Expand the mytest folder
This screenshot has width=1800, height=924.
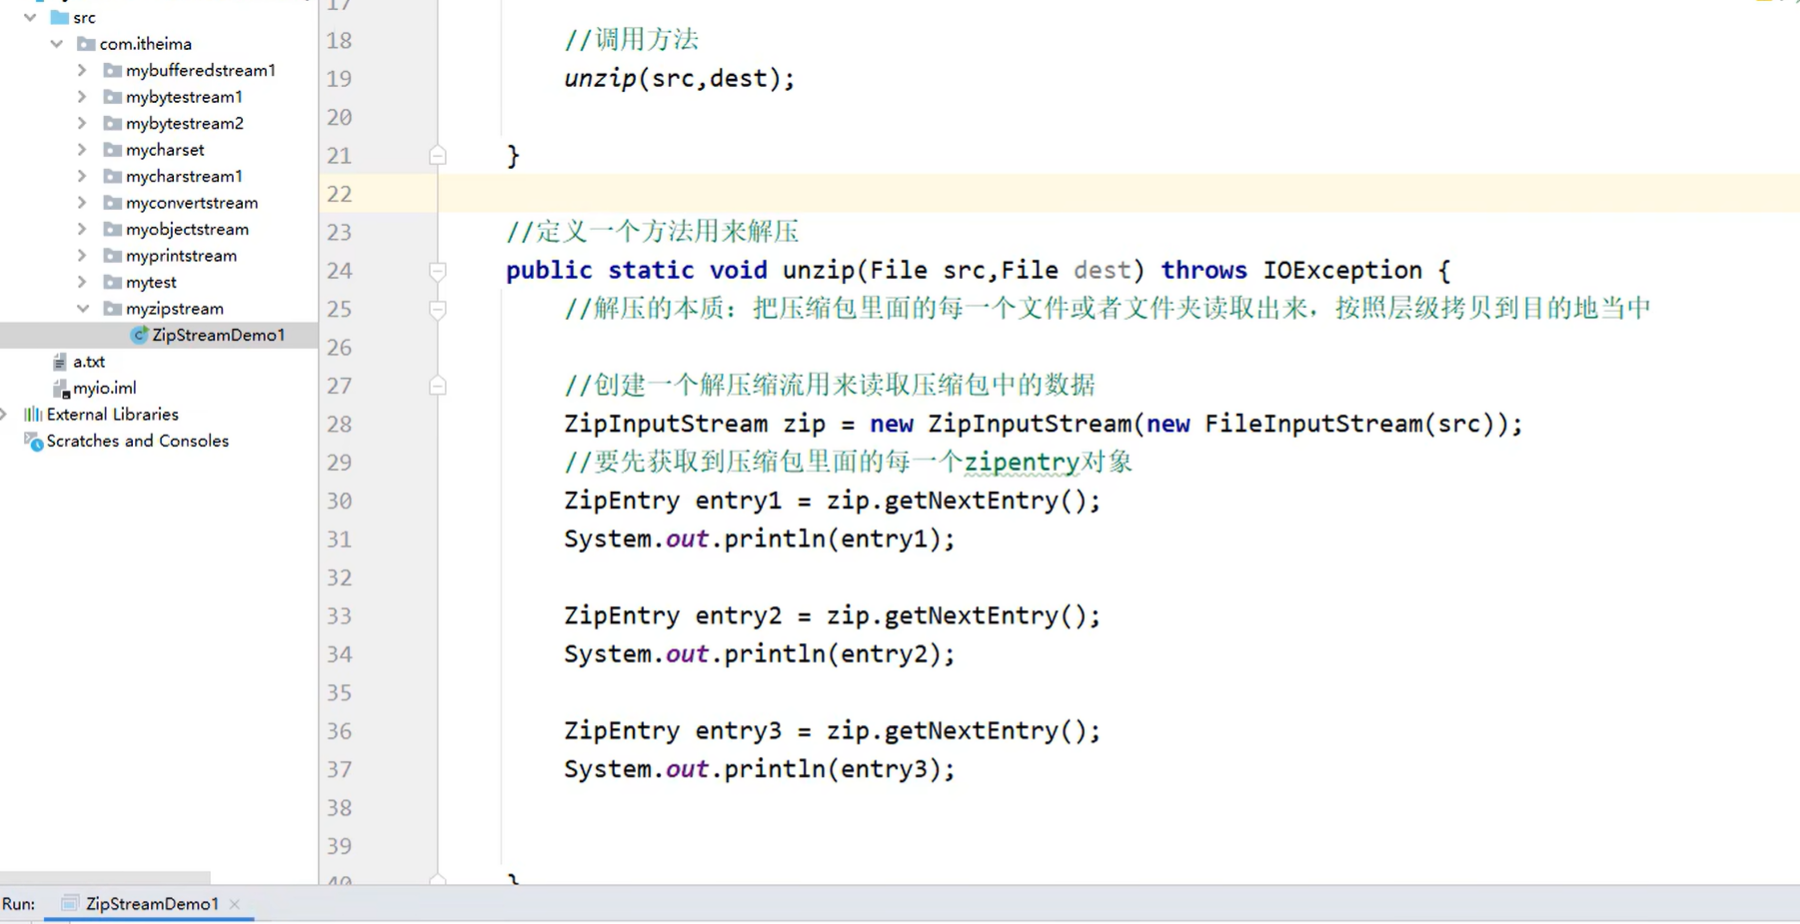82,282
